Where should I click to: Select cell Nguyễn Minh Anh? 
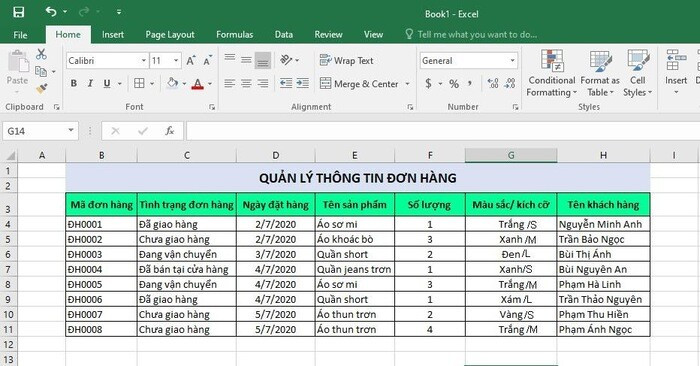(603, 224)
